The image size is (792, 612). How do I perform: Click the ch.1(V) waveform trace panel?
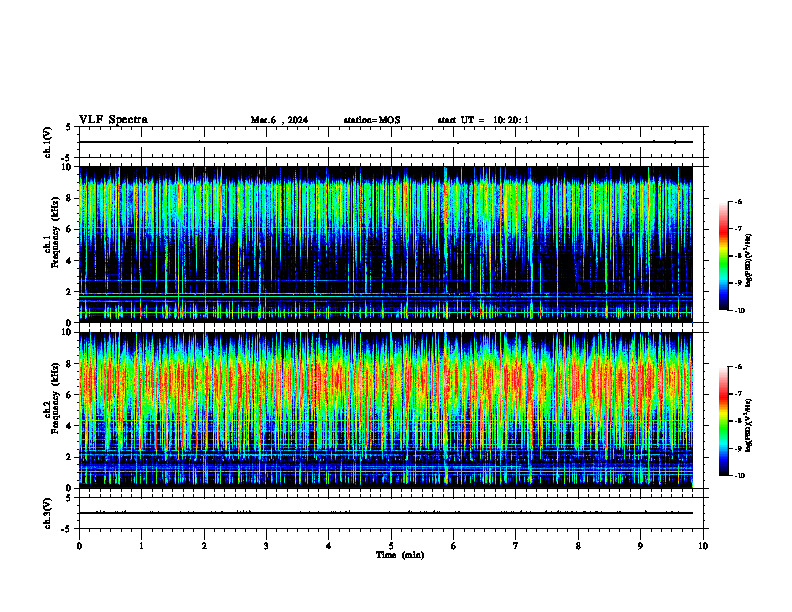click(391, 142)
